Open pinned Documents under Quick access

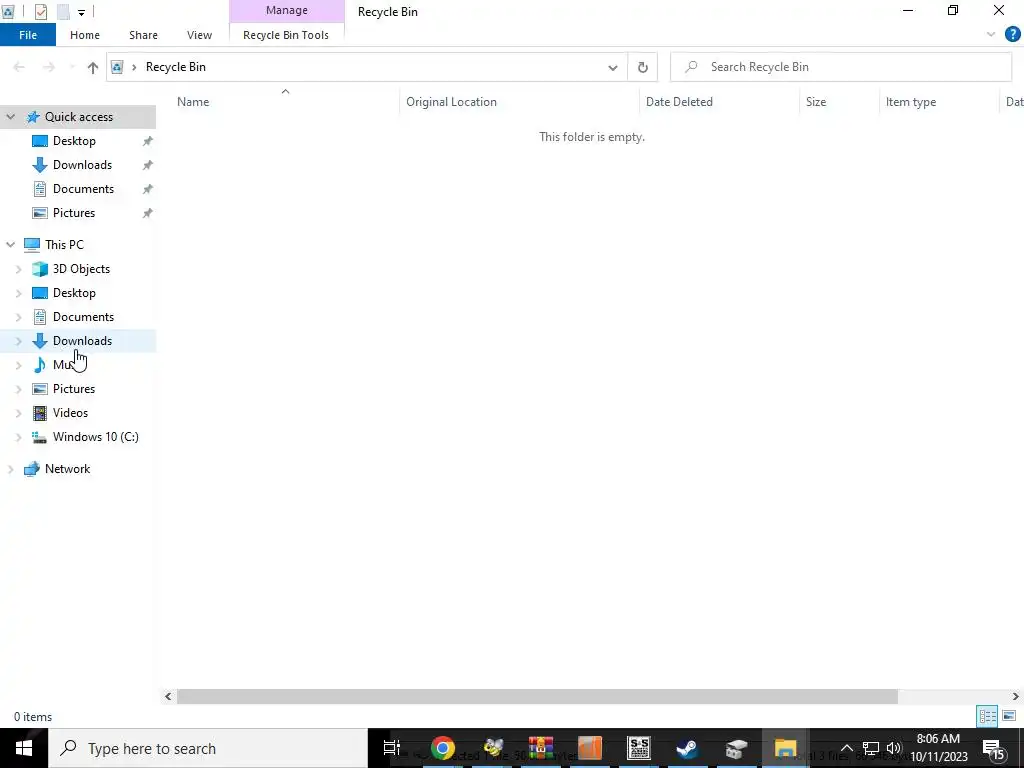click(83, 189)
